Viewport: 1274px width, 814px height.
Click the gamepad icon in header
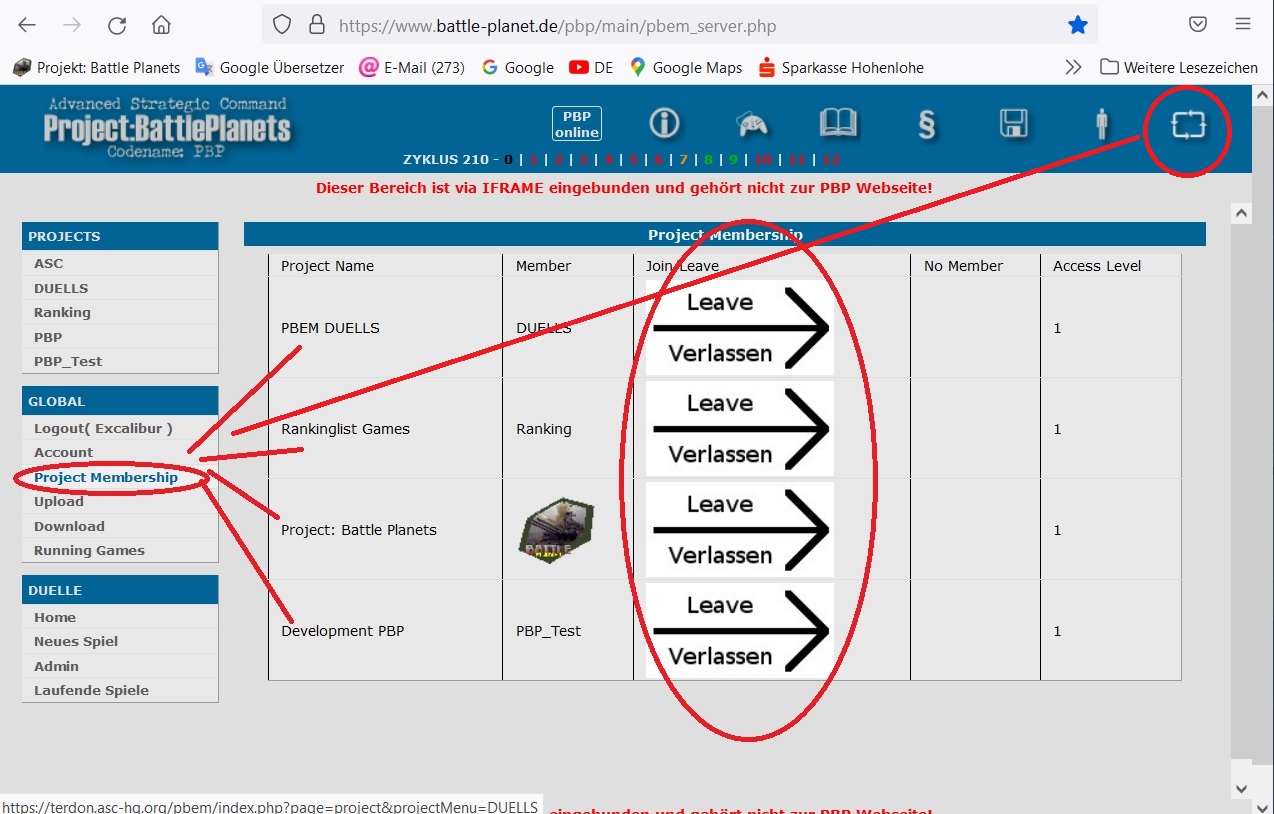pos(752,124)
